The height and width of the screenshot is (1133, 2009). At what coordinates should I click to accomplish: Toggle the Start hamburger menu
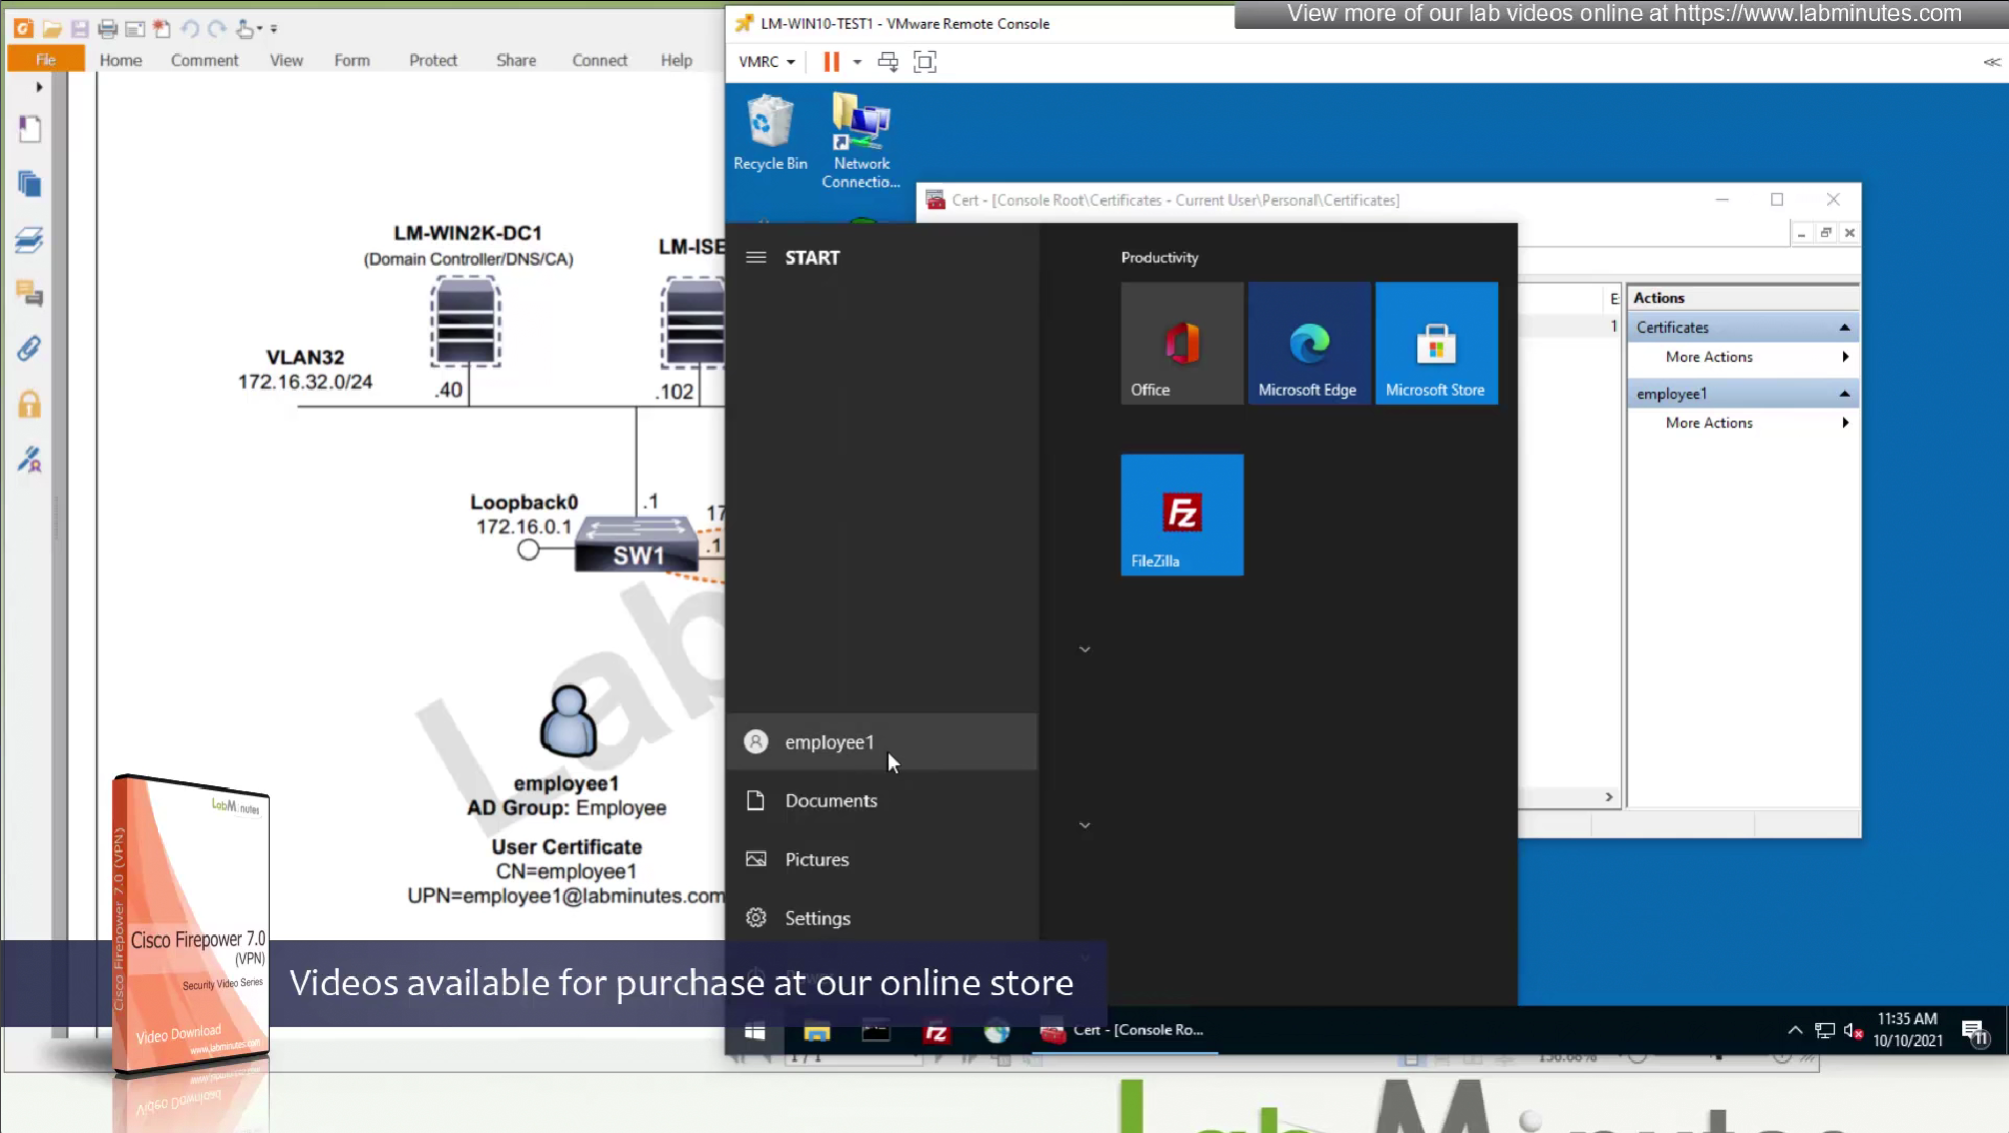756,257
